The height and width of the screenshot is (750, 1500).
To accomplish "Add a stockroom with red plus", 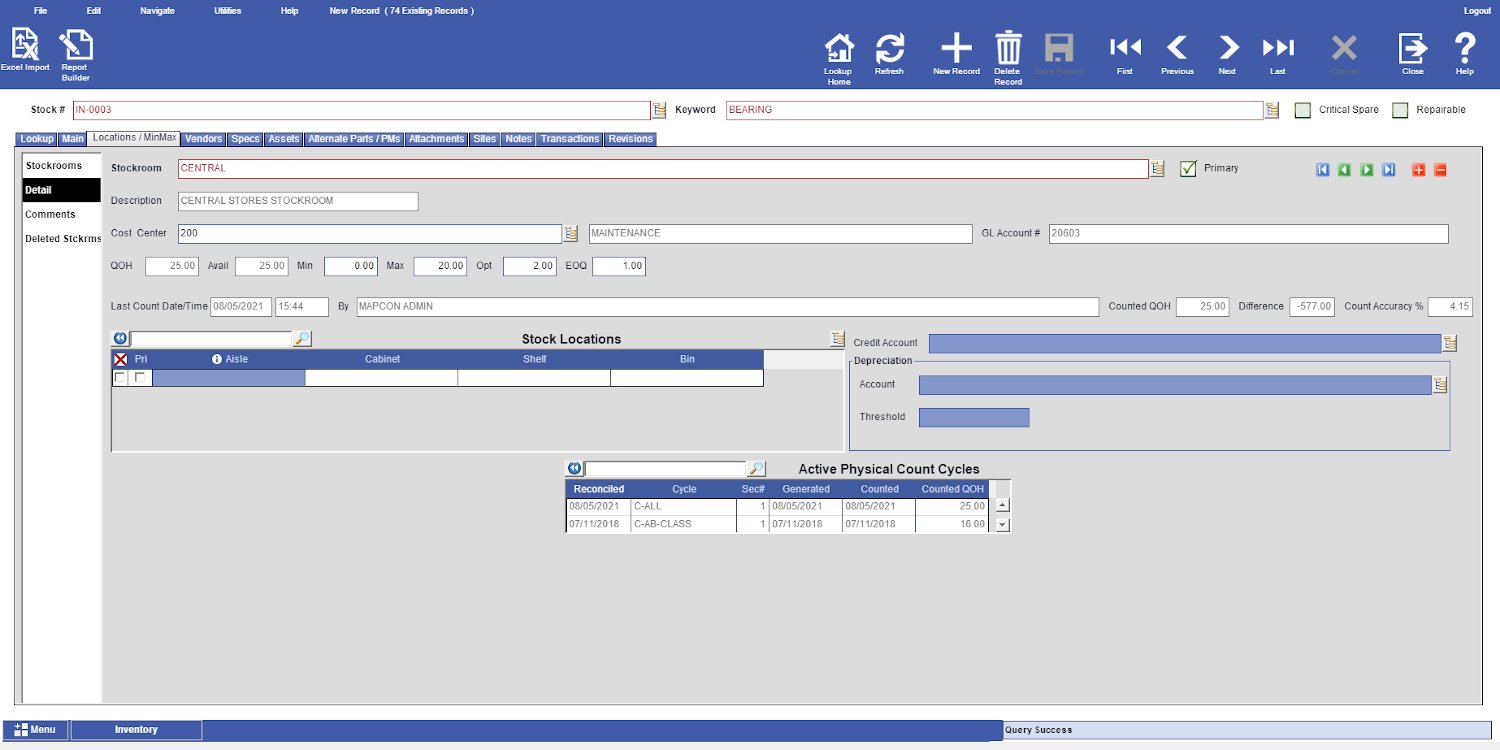I will (1418, 170).
